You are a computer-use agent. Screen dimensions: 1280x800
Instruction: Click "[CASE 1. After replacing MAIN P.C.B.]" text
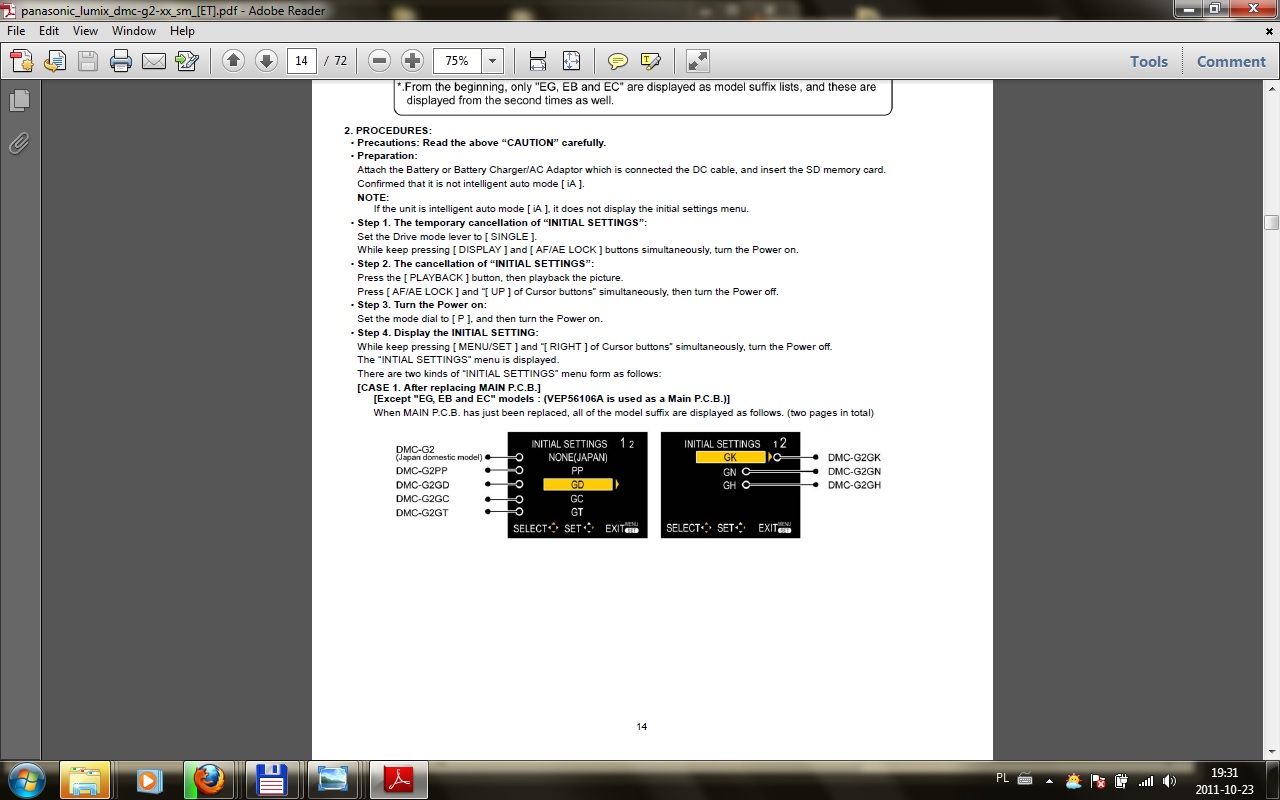[x=449, y=387]
